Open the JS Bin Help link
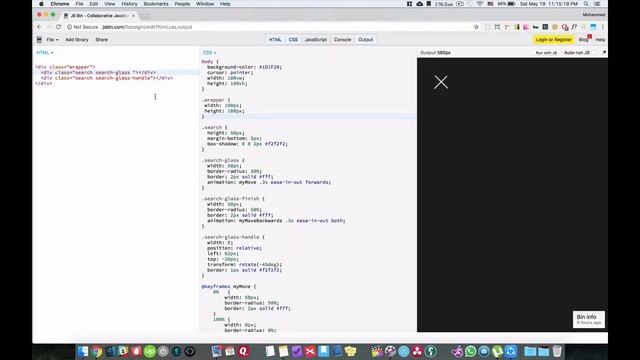Image resolution: width=640 pixels, height=360 pixels. [x=600, y=40]
